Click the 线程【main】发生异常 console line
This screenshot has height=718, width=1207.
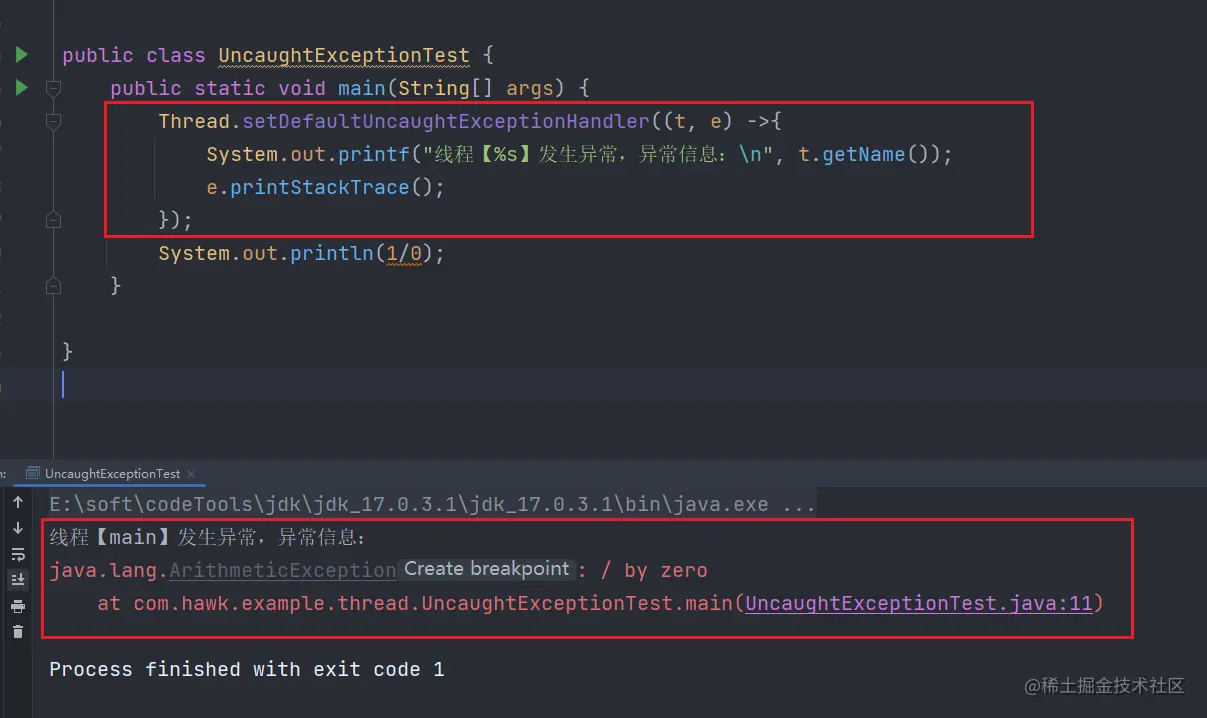[208, 537]
